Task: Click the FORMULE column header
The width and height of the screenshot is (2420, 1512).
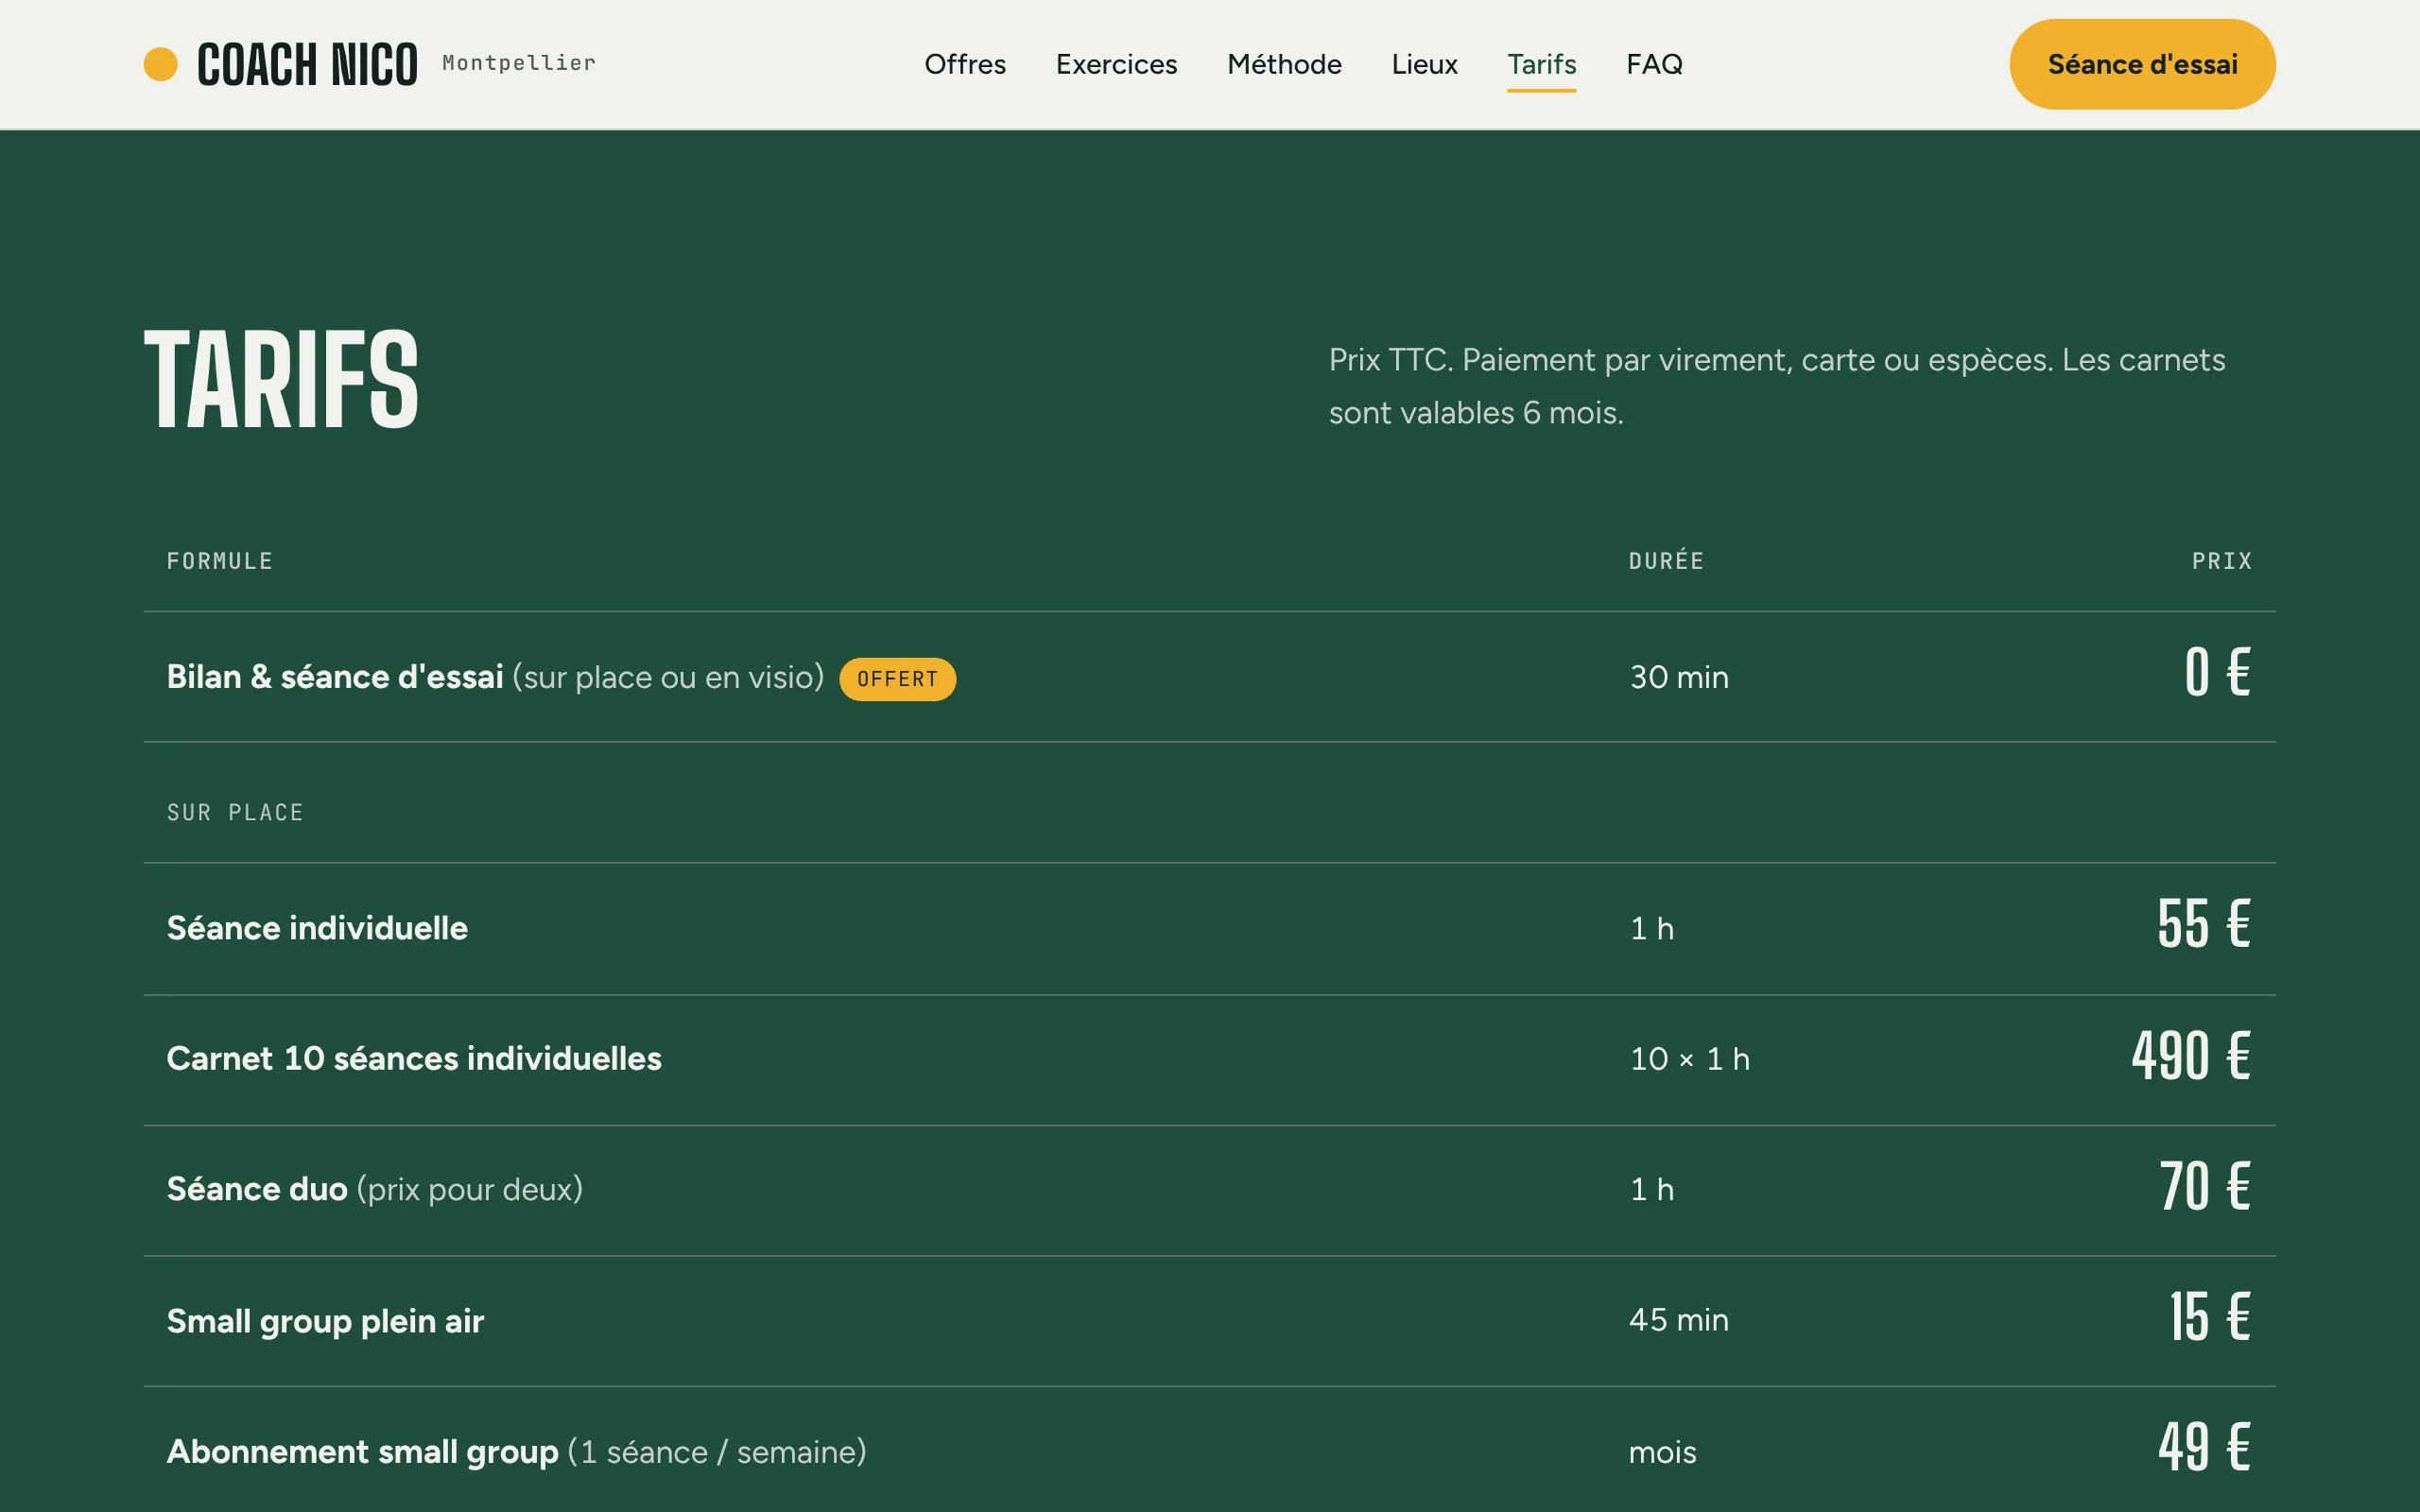Action: pyautogui.click(x=219, y=561)
